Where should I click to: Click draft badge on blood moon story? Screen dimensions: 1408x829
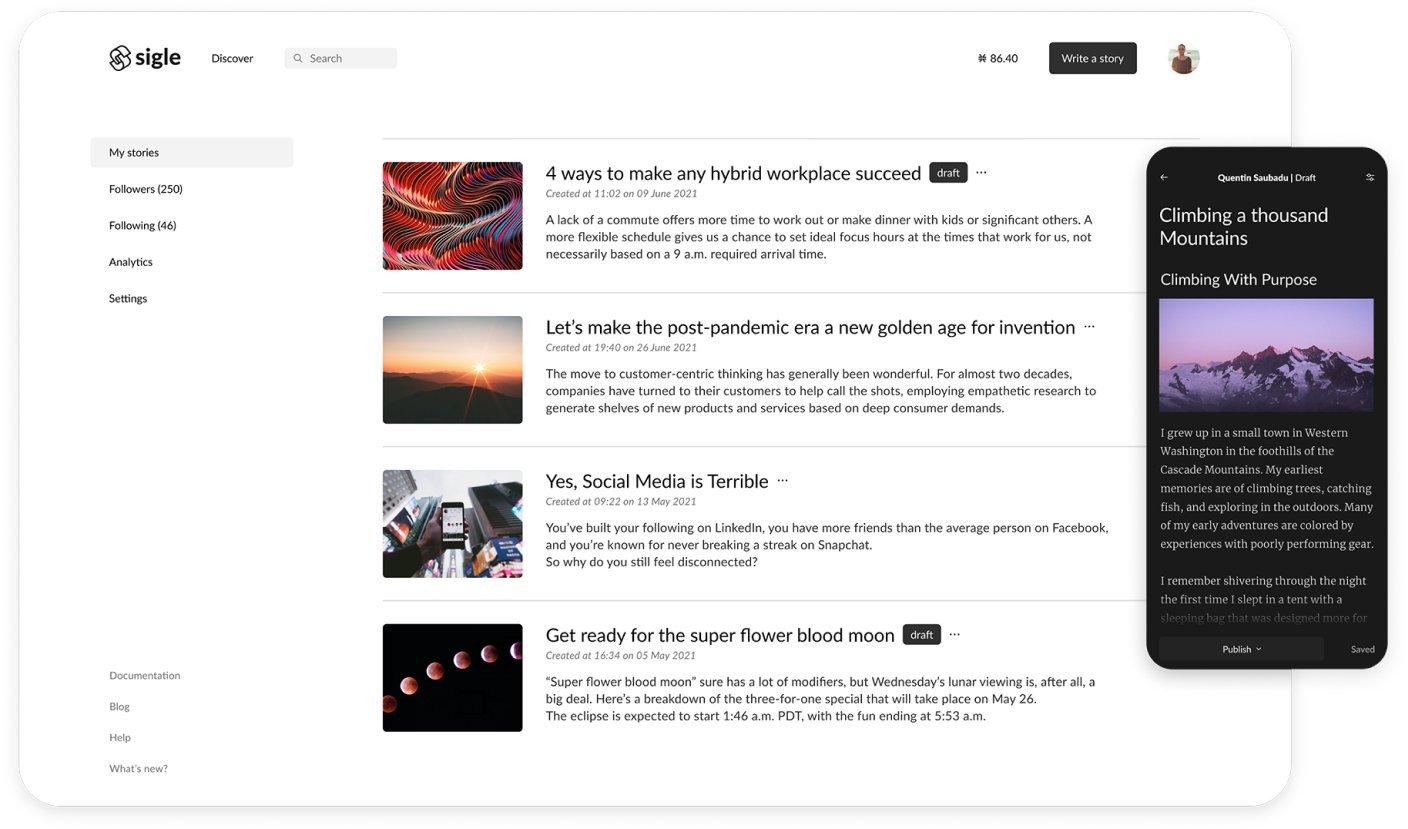(x=922, y=634)
